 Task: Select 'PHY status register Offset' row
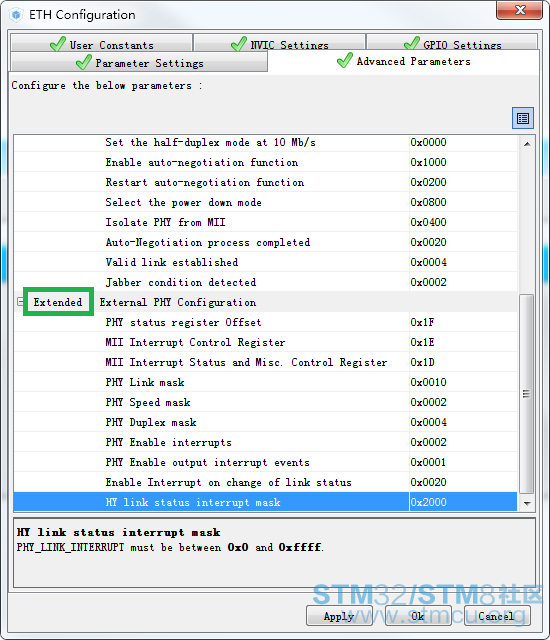(x=266, y=322)
